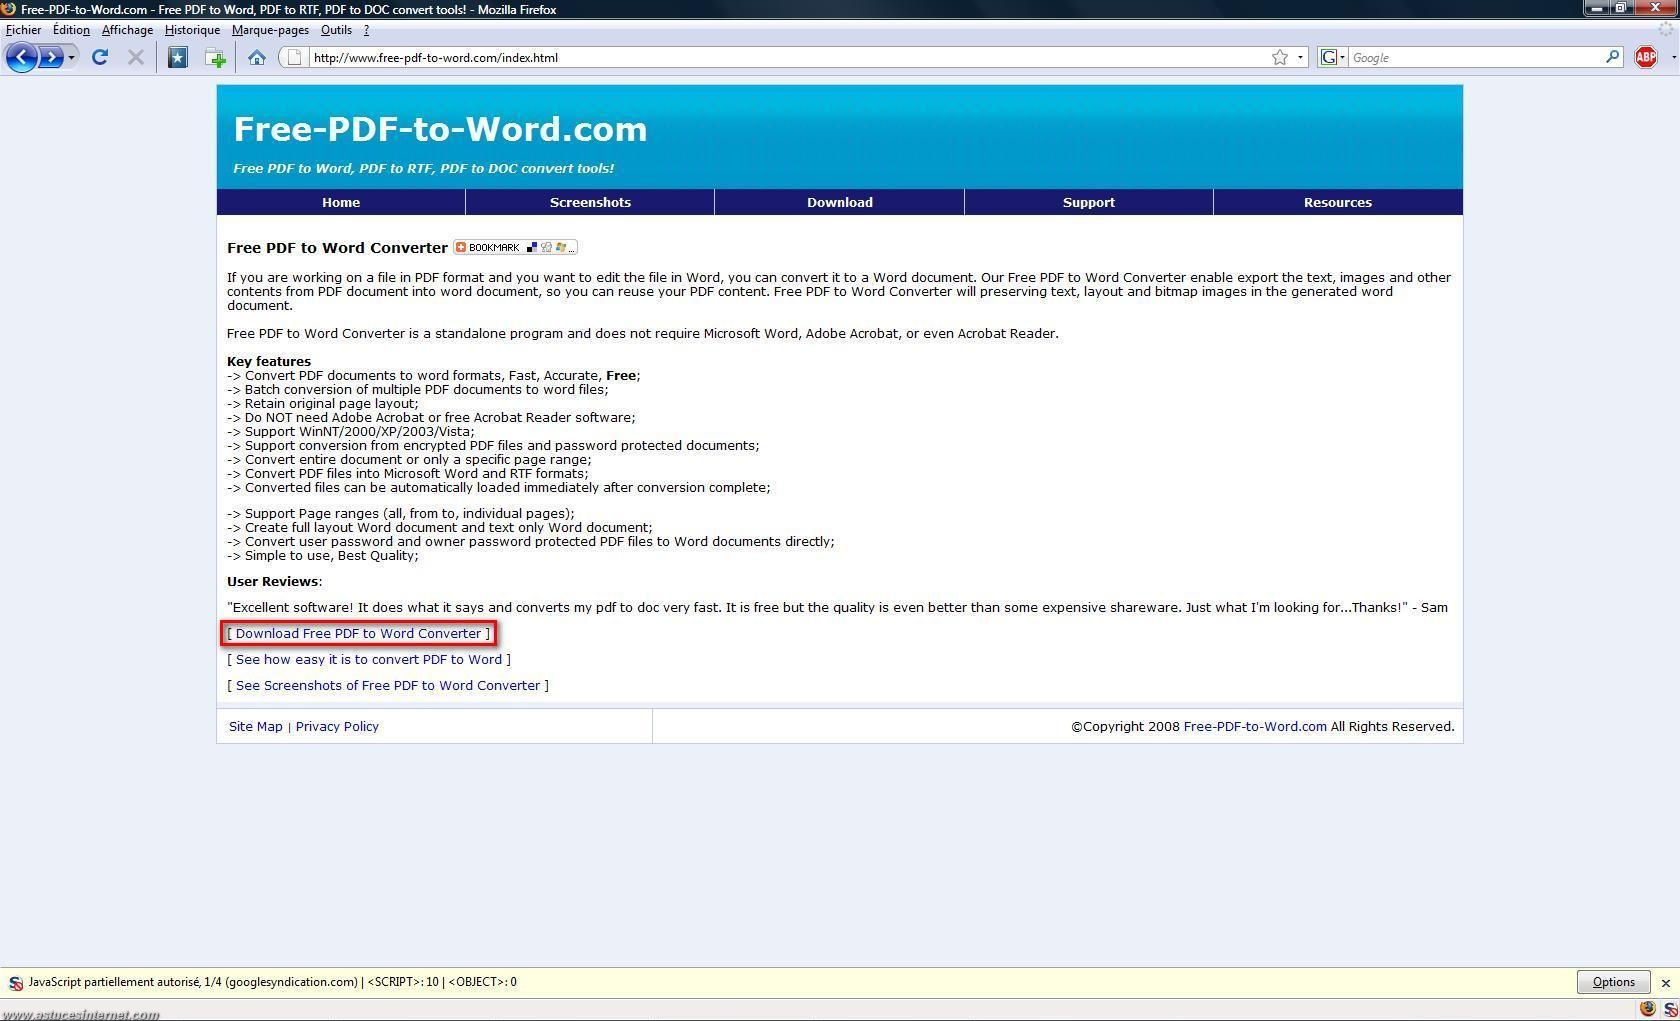Open the Outils menu
Screen dimensions: 1680x1021
[x=336, y=30]
